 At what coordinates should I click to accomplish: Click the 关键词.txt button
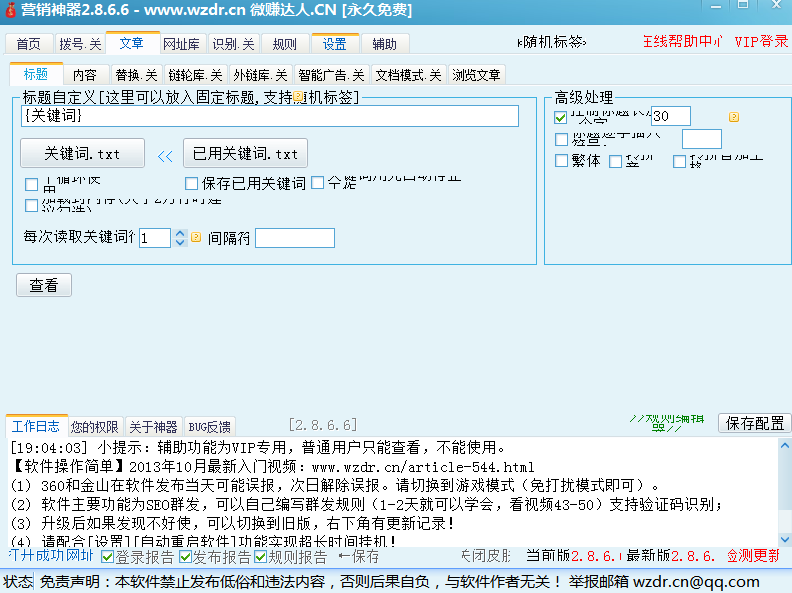point(82,153)
